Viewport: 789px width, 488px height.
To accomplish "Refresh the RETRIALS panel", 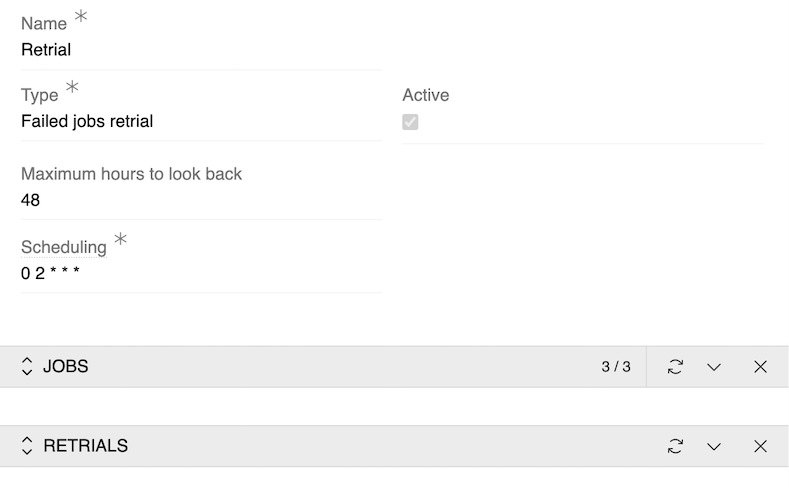I will [675, 446].
